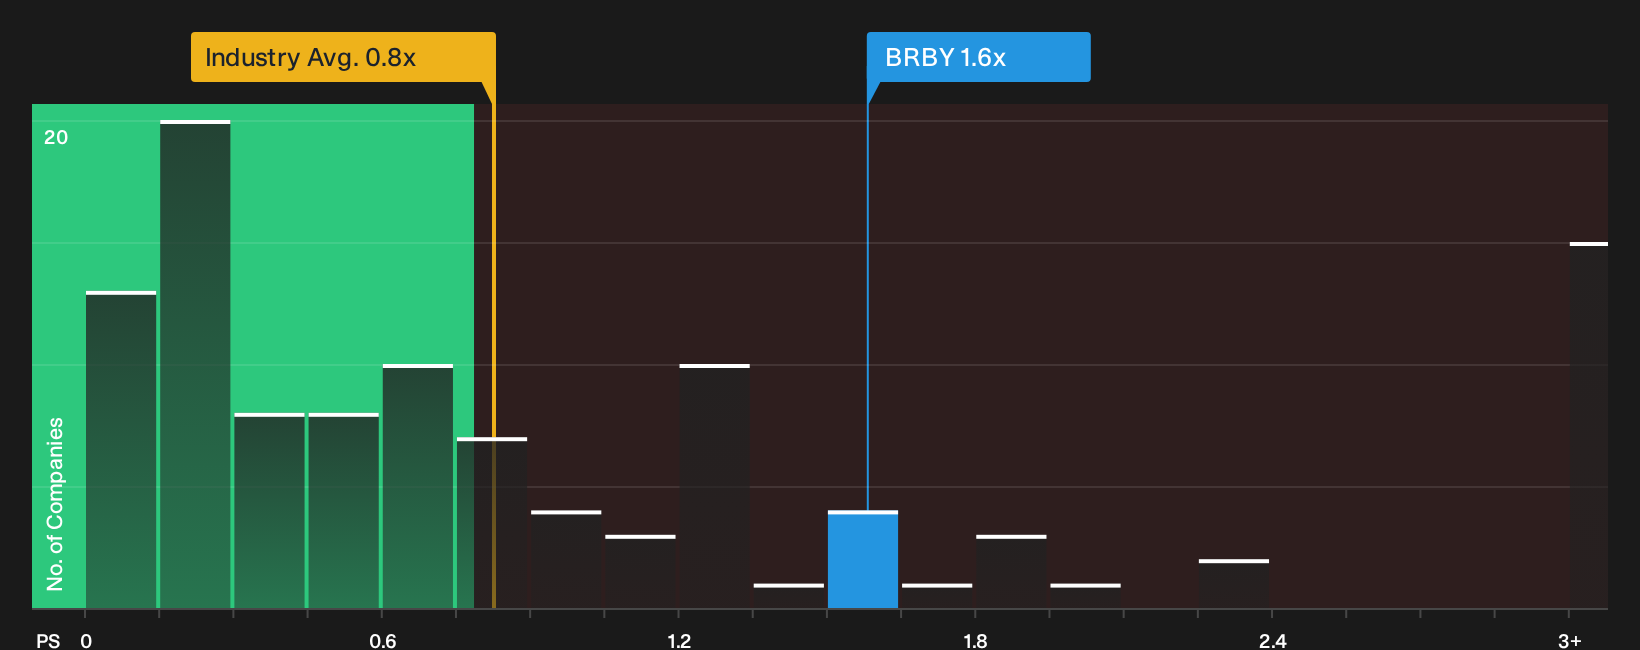1640x650 pixels.
Task: Click the tallest bar at 20 companies
Action: (195, 365)
